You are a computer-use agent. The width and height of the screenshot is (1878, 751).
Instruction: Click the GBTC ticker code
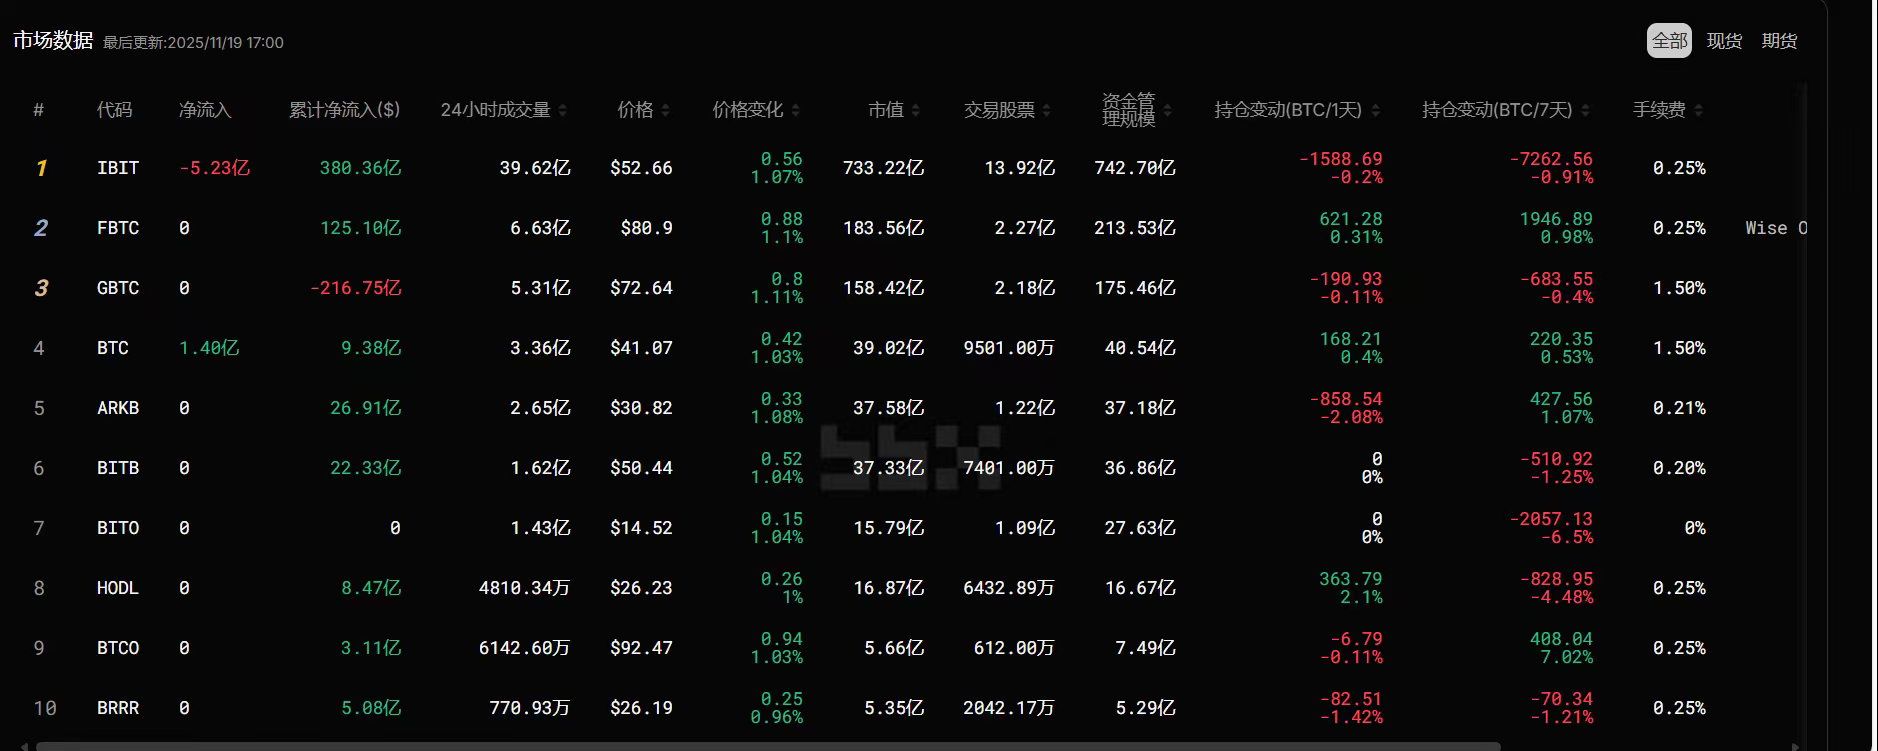pos(118,288)
